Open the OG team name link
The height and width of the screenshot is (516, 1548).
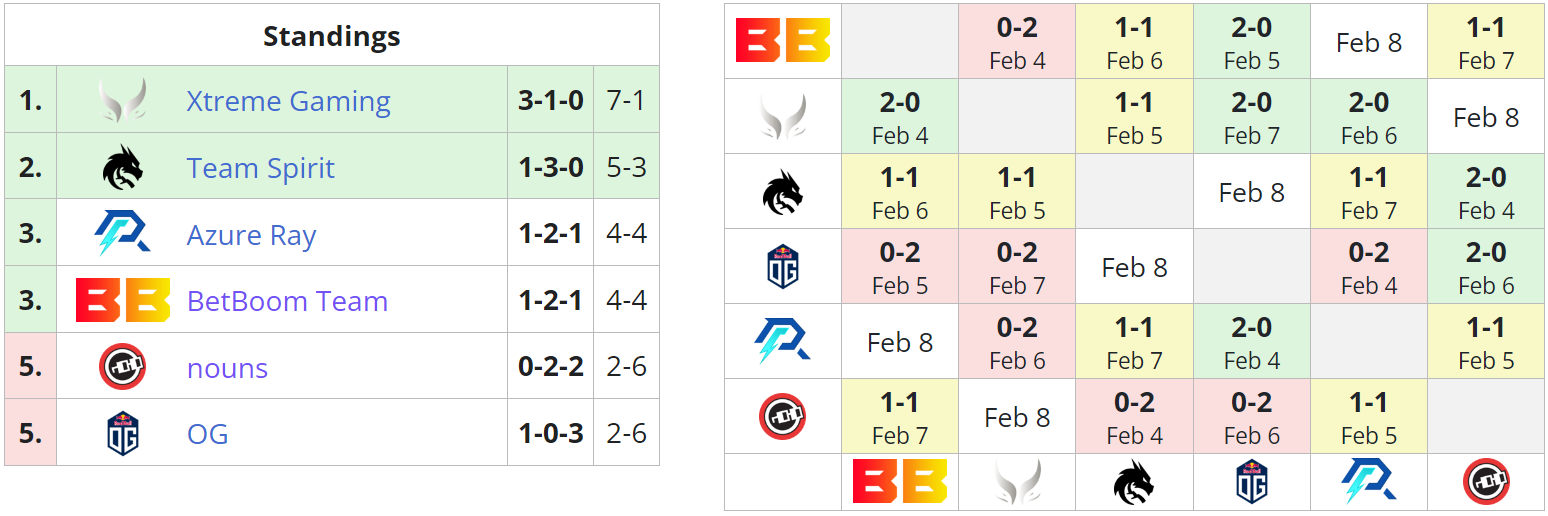click(207, 434)
